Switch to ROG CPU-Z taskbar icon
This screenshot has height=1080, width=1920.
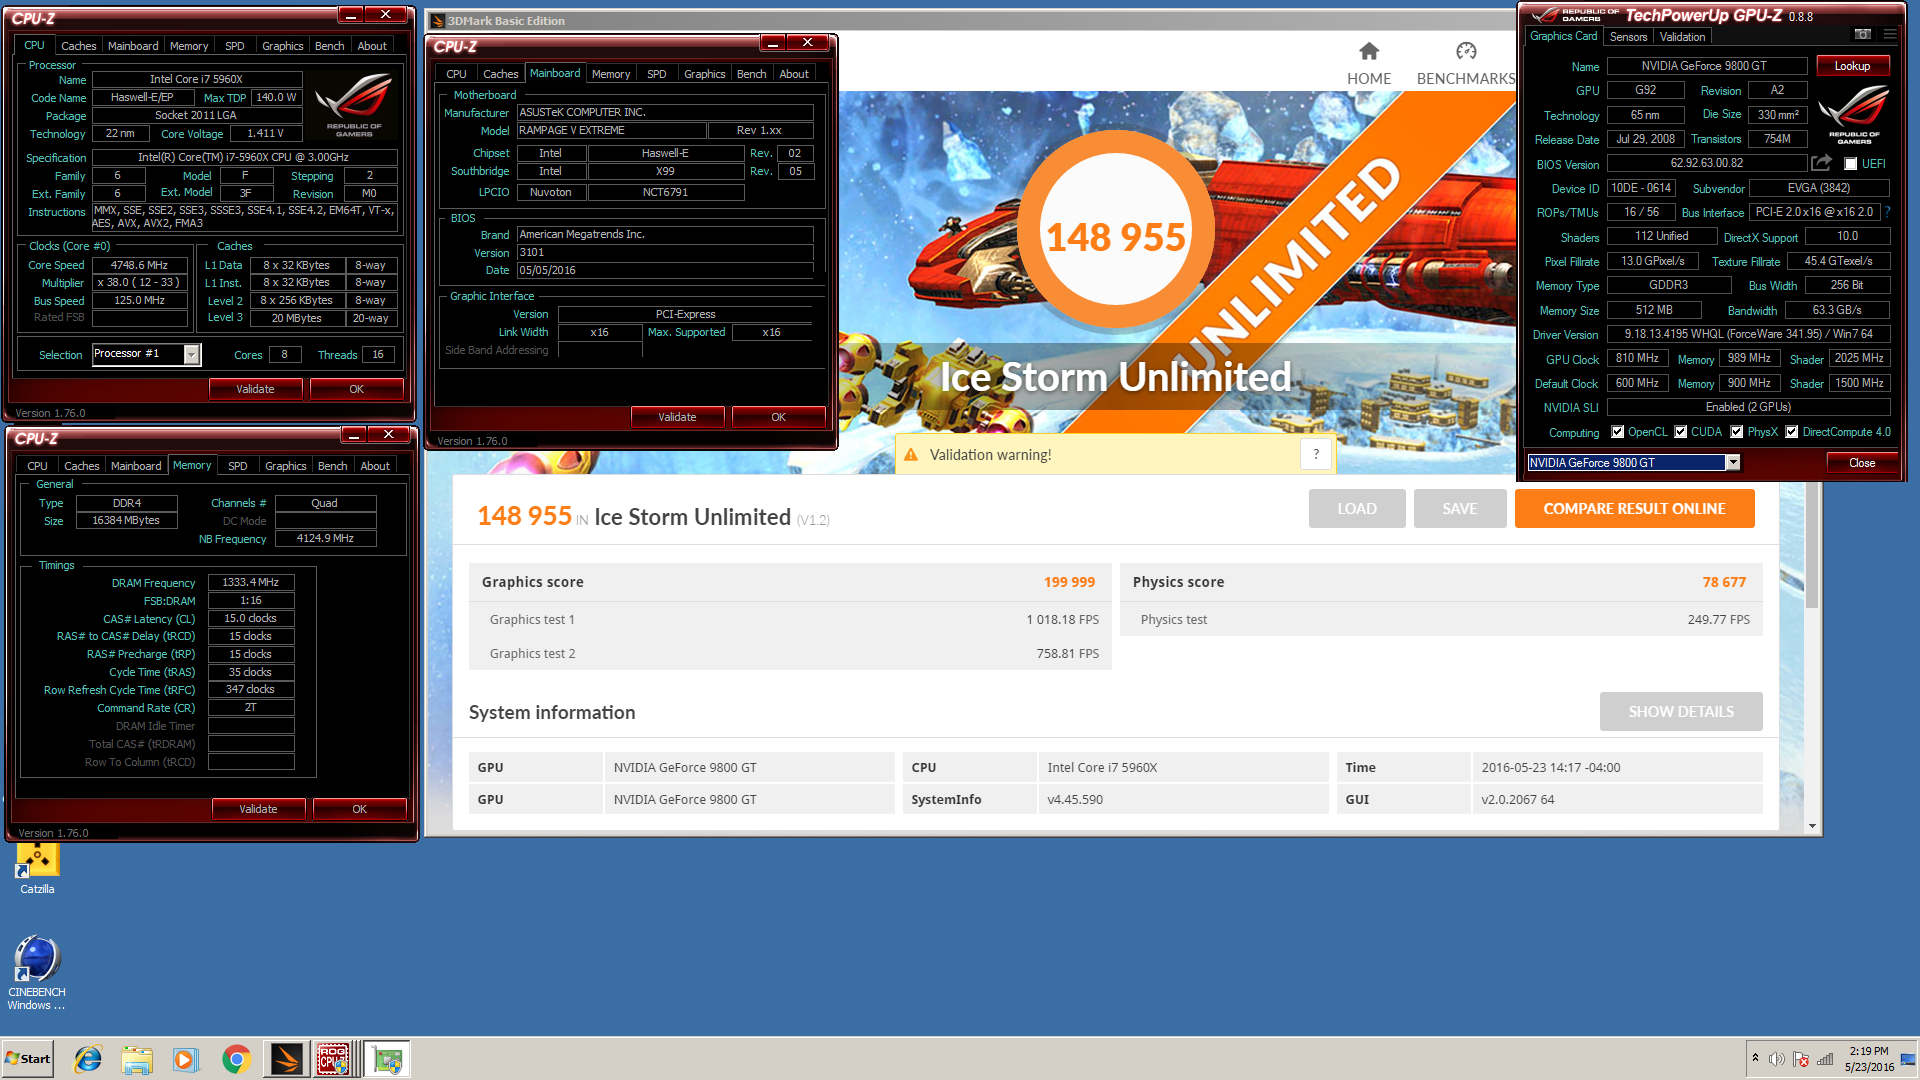334,1059
